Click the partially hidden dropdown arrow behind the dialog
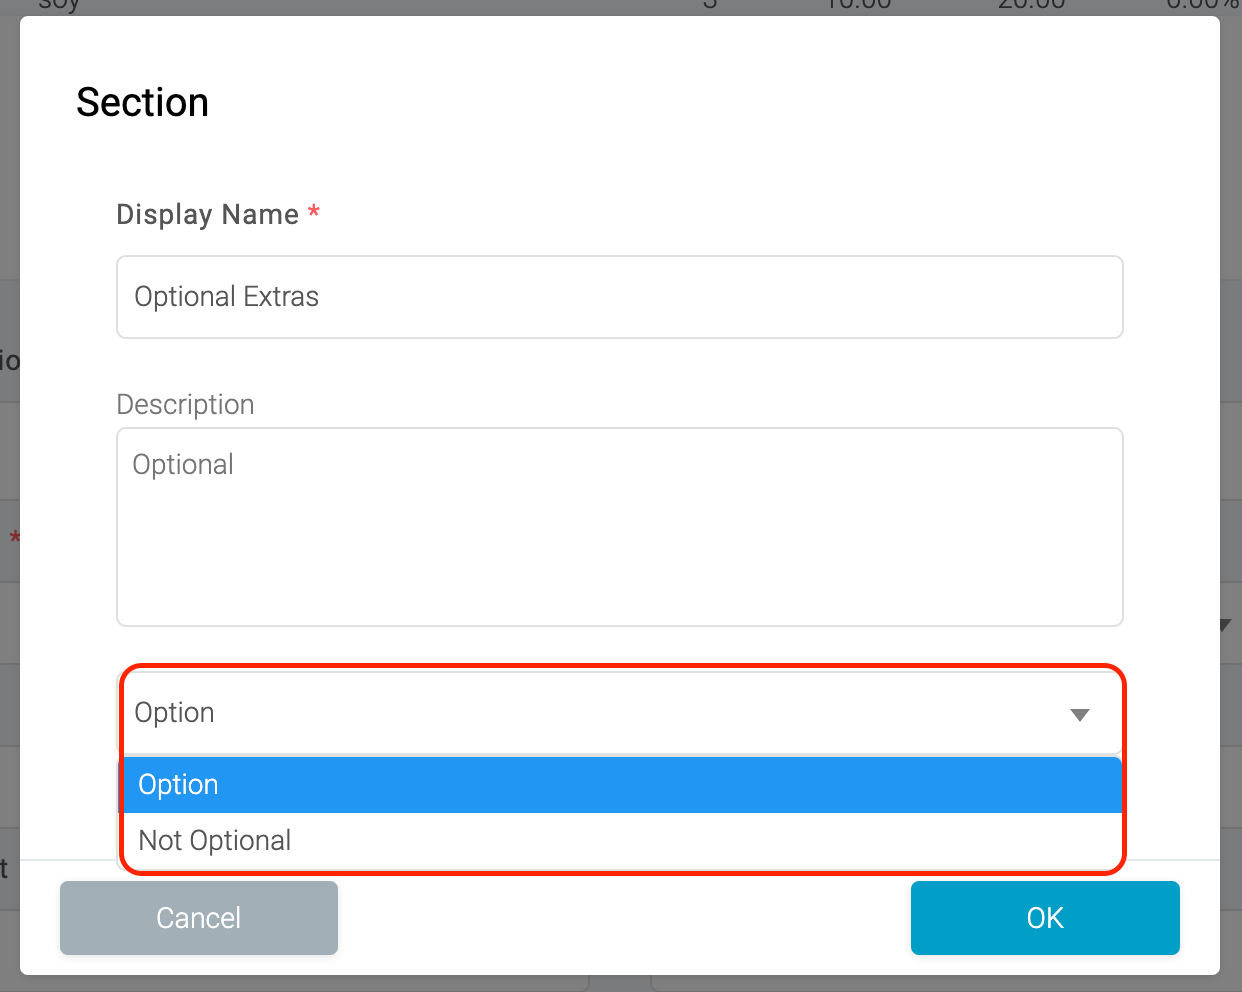This screenshot has width=1242, height=992. coord(1226,625)
